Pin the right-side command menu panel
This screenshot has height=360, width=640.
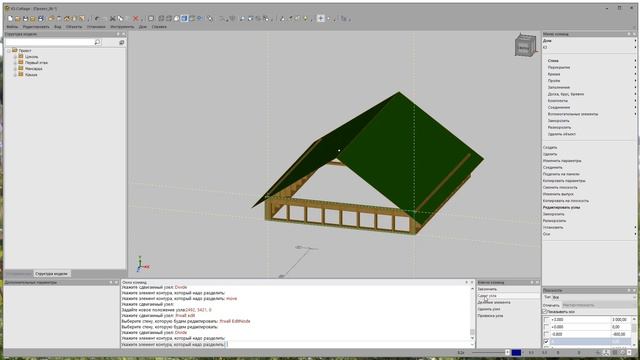click(629, 34)
